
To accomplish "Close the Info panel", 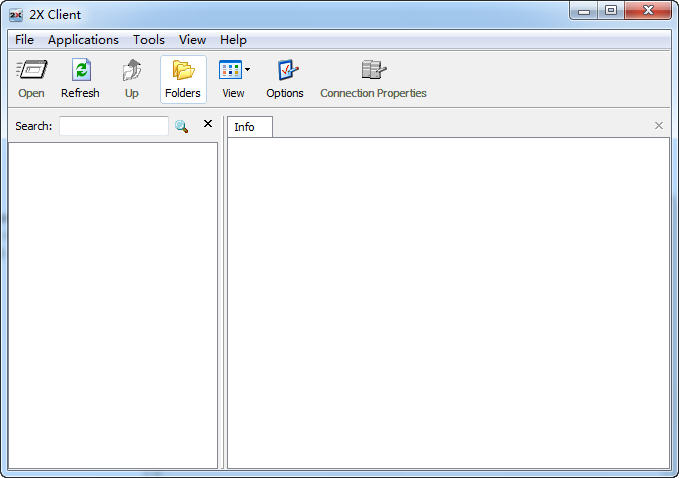I will (658, 125).
